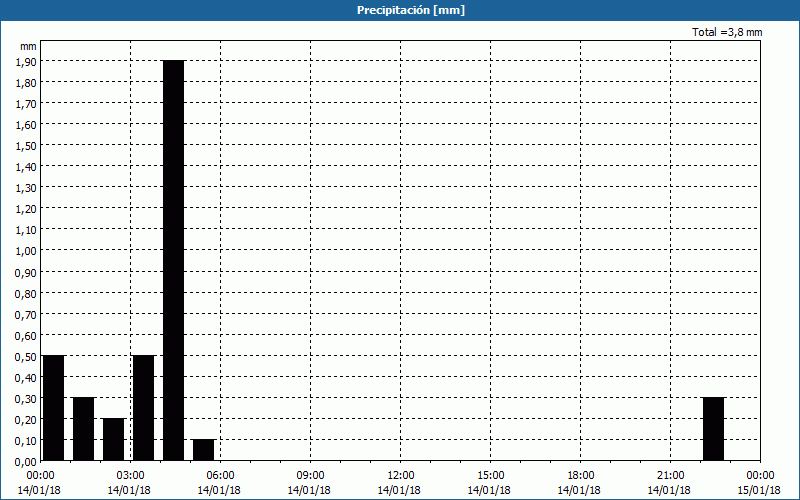Click the 09:00 x-axis time label

click(310, 476)
